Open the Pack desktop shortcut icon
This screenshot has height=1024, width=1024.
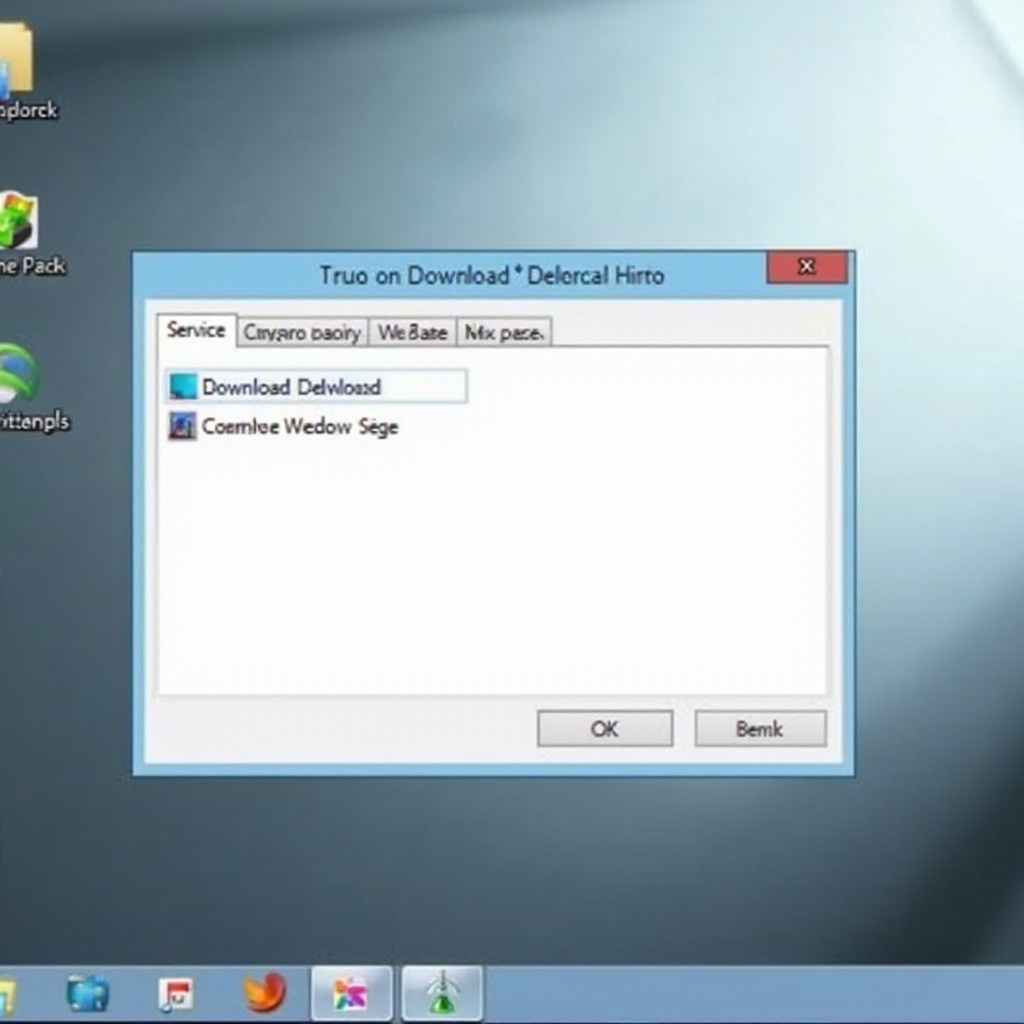[x=18, y=220]
